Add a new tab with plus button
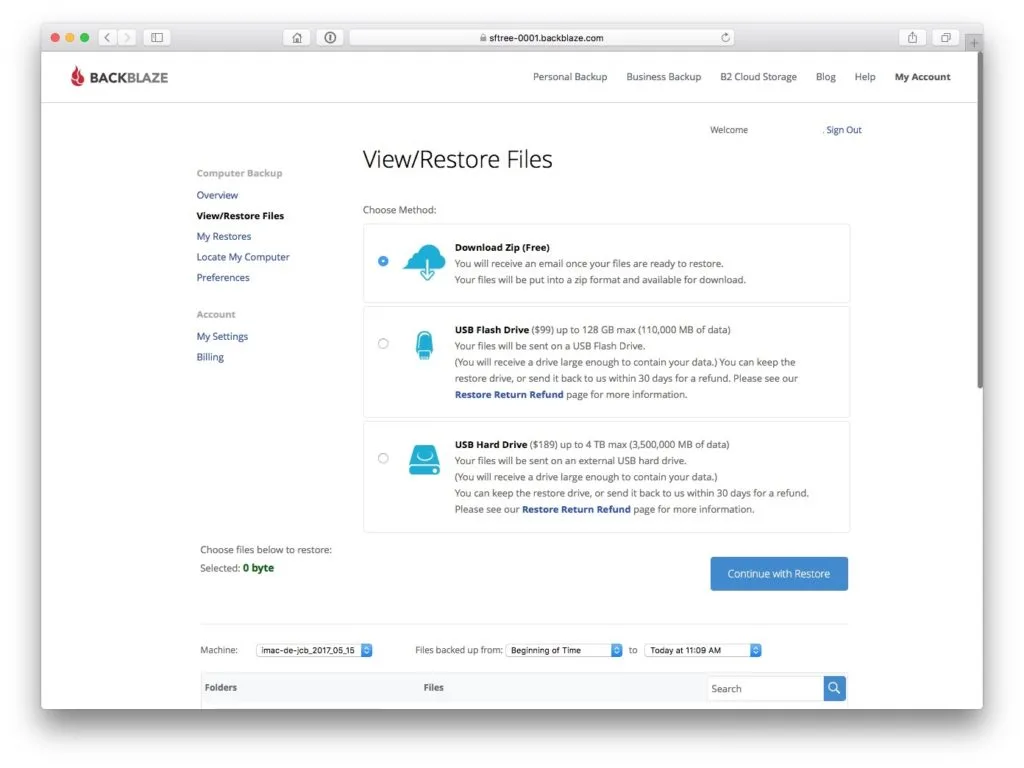Viewport: 1024px width, 768px height. click(x=974, y=42)
